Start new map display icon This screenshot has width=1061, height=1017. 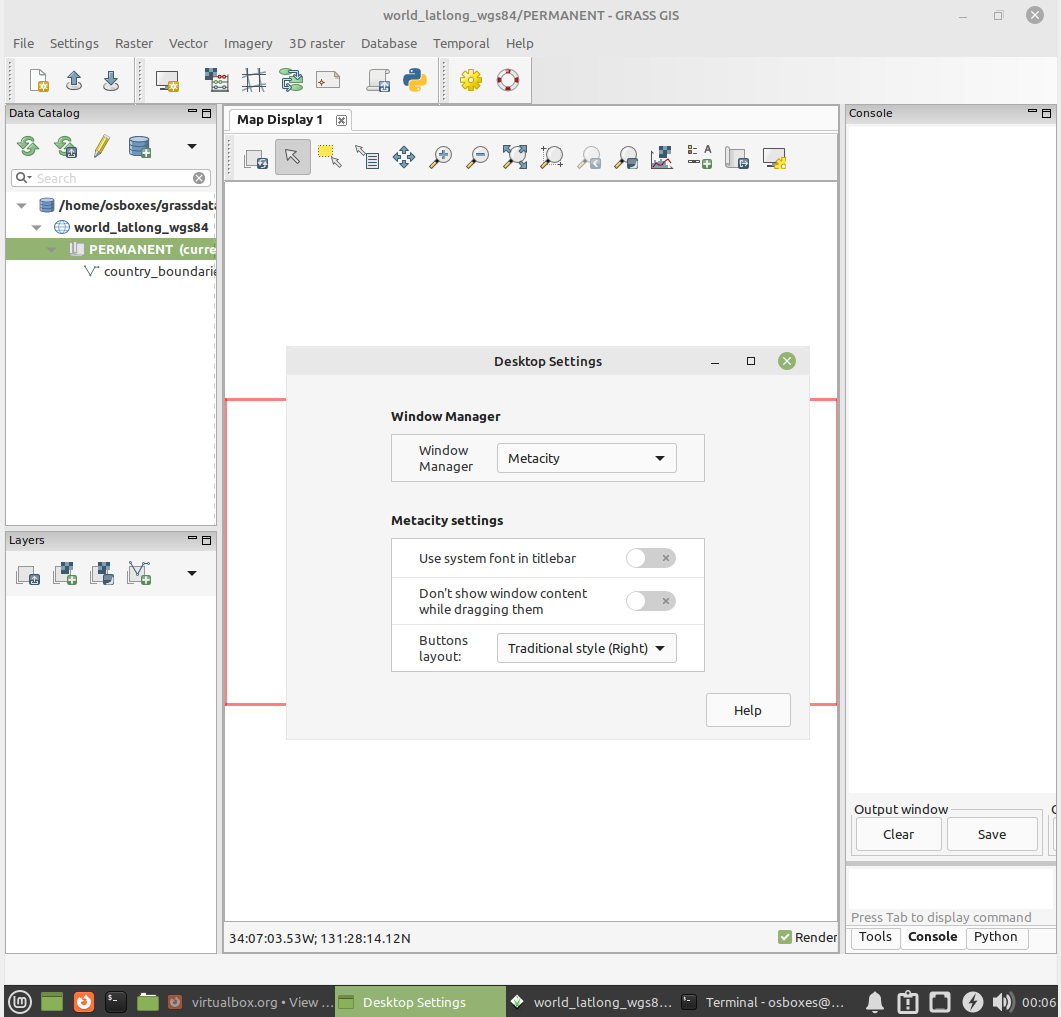click(x=167, y=81)
